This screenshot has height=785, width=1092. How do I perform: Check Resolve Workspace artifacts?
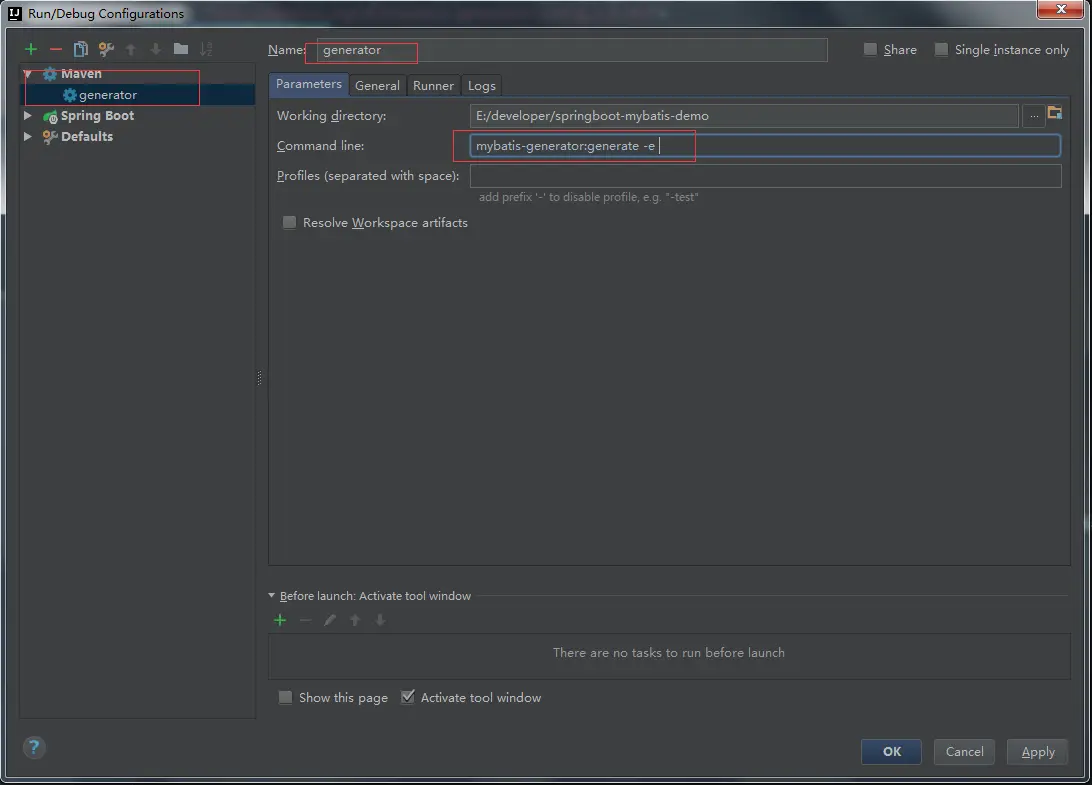click(289, 222)
